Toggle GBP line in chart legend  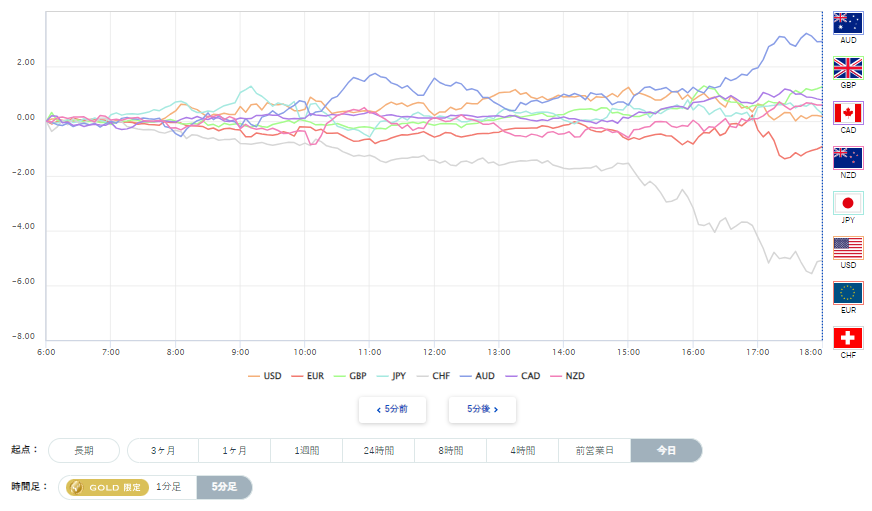[350, 376]
